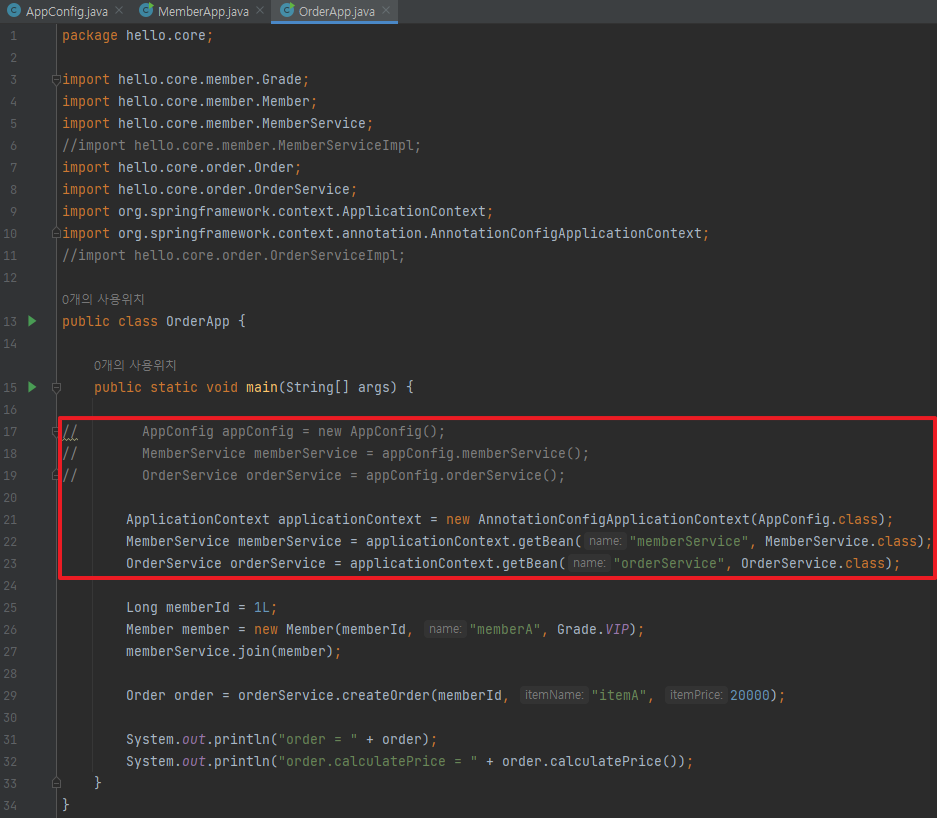Click the MemberApp.java file type icon
This screenshot has width=937, height=818.
tap(146, 10)
